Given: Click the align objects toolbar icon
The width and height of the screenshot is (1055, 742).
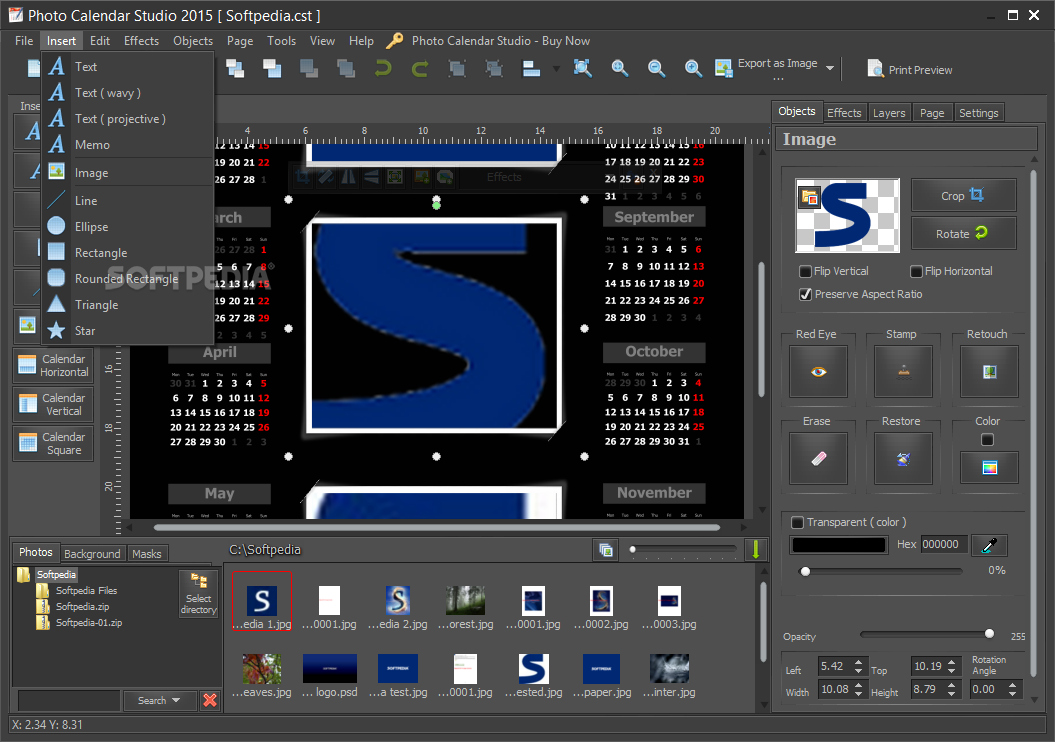Looking at the screenshot, I should 532,69.
